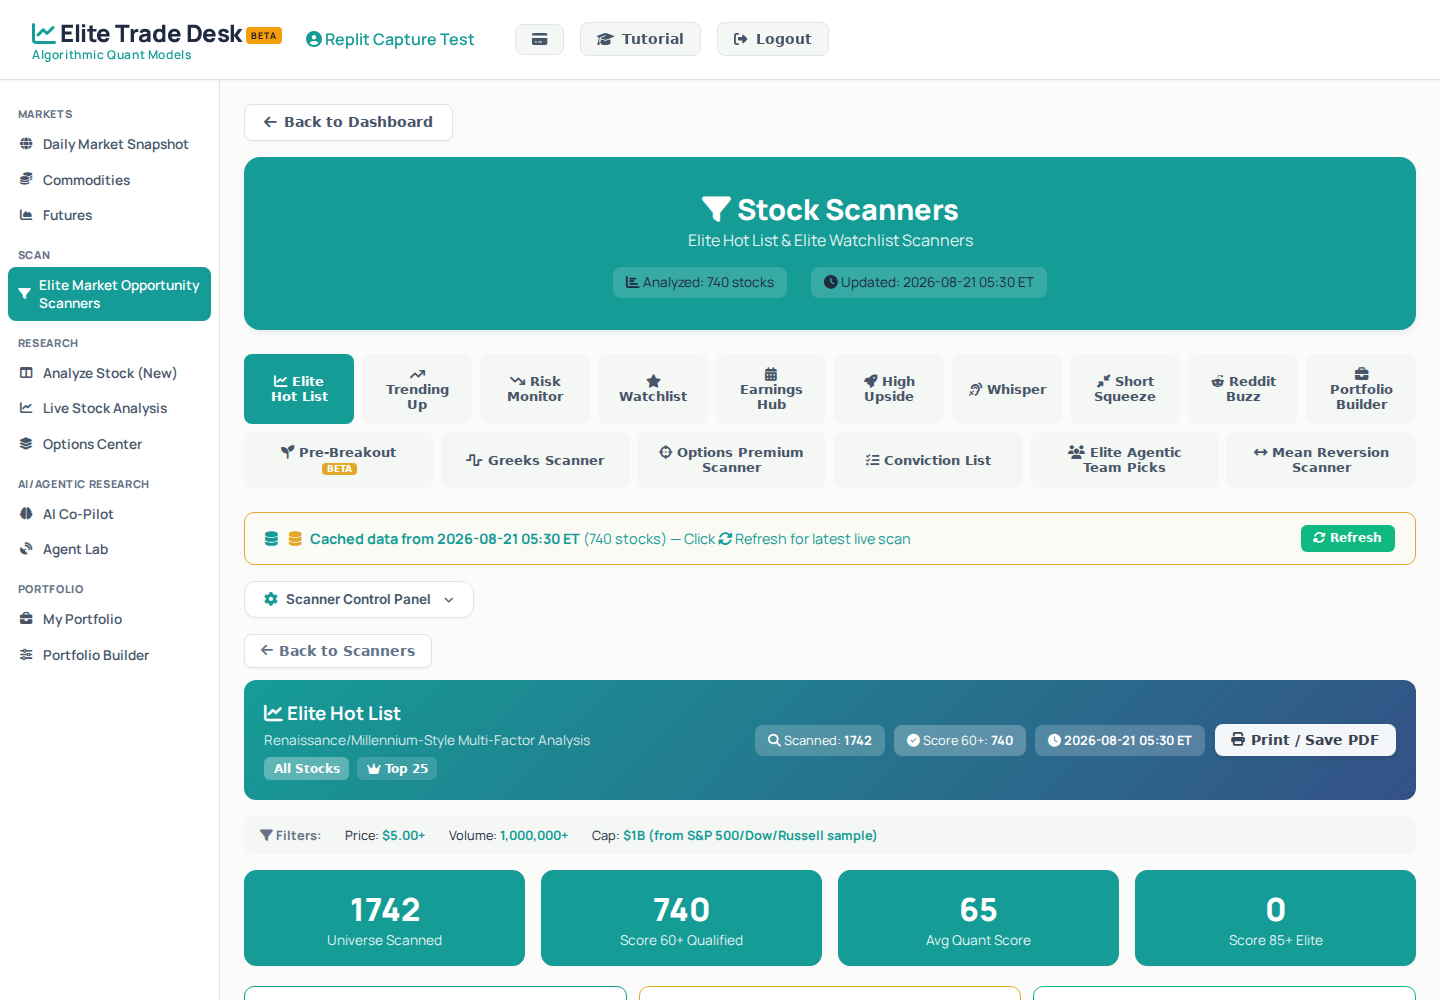Select the High Upside tab

tap(889, 389)
